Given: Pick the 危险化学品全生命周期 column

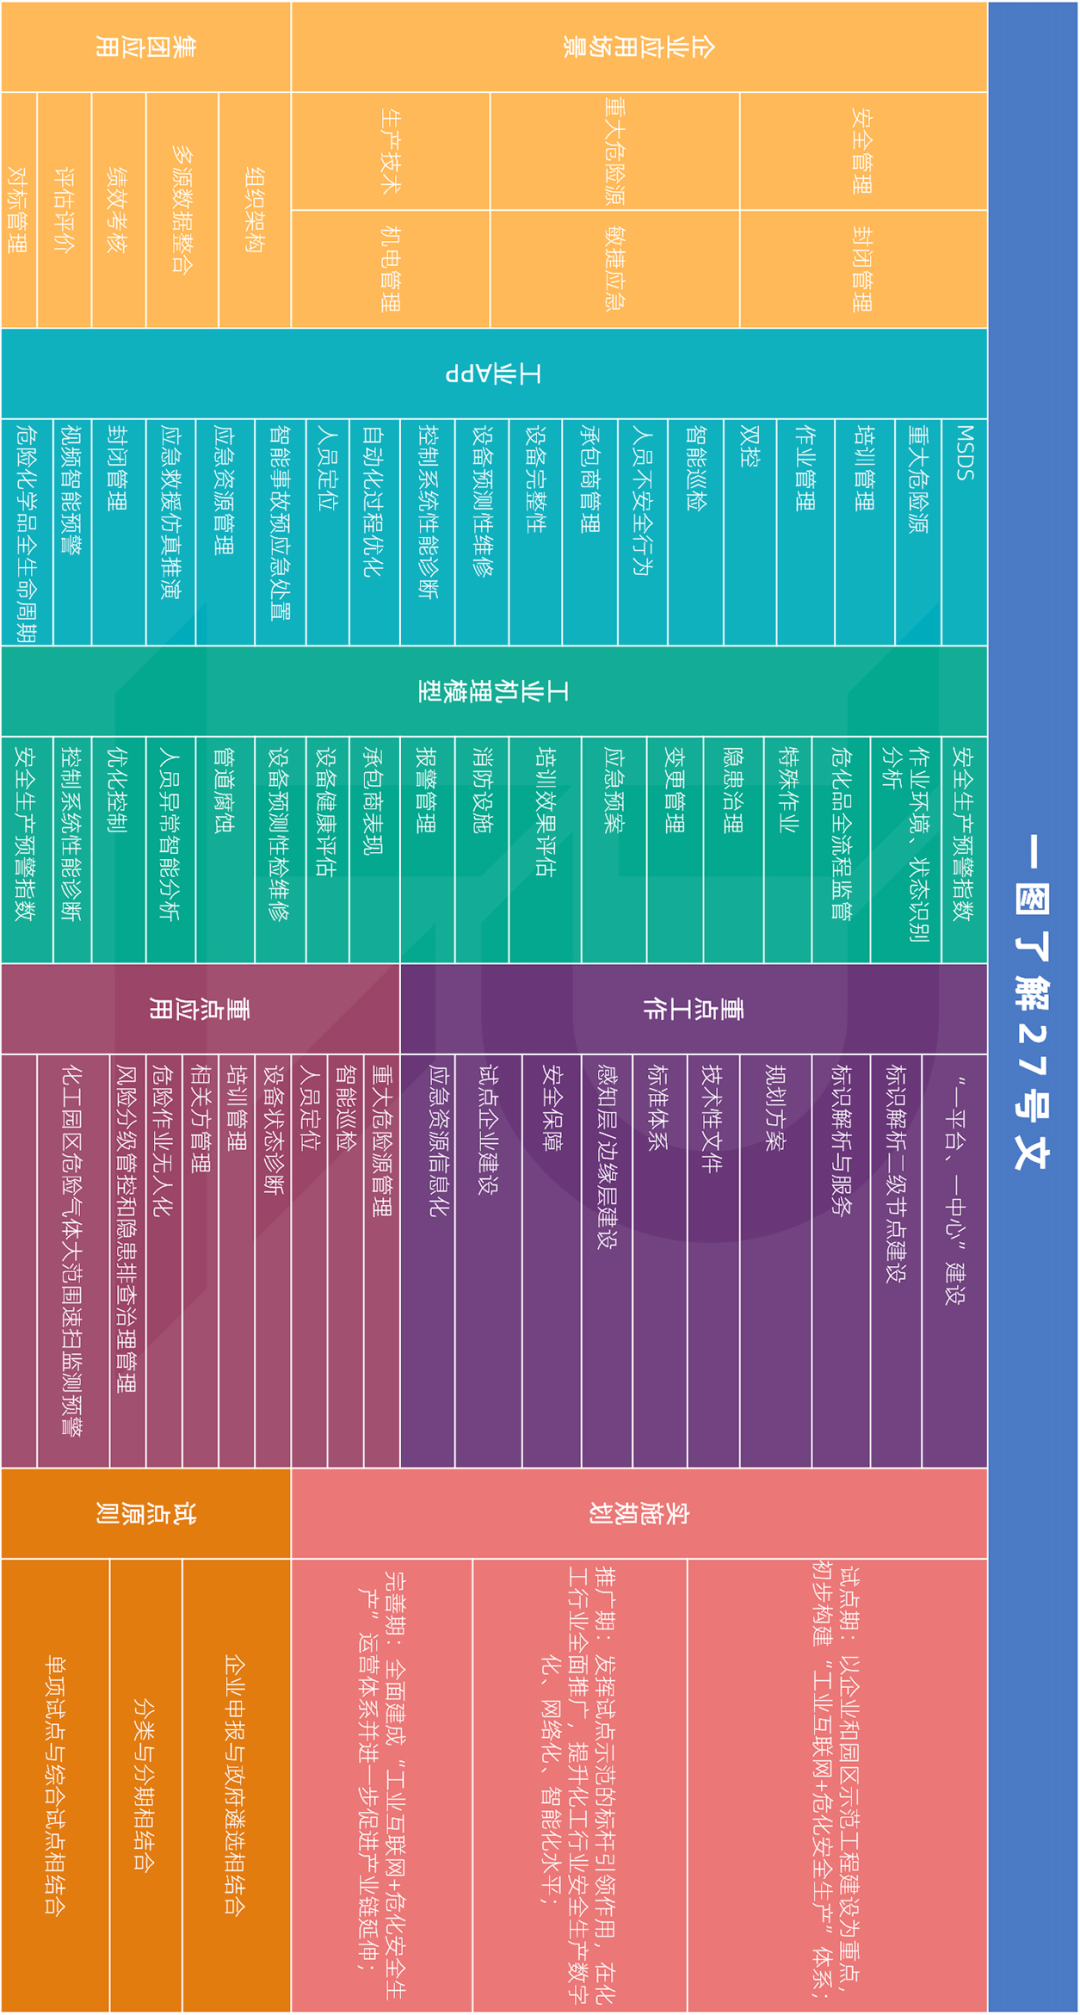Looking at the screenshot, I should tap(27, 532).
